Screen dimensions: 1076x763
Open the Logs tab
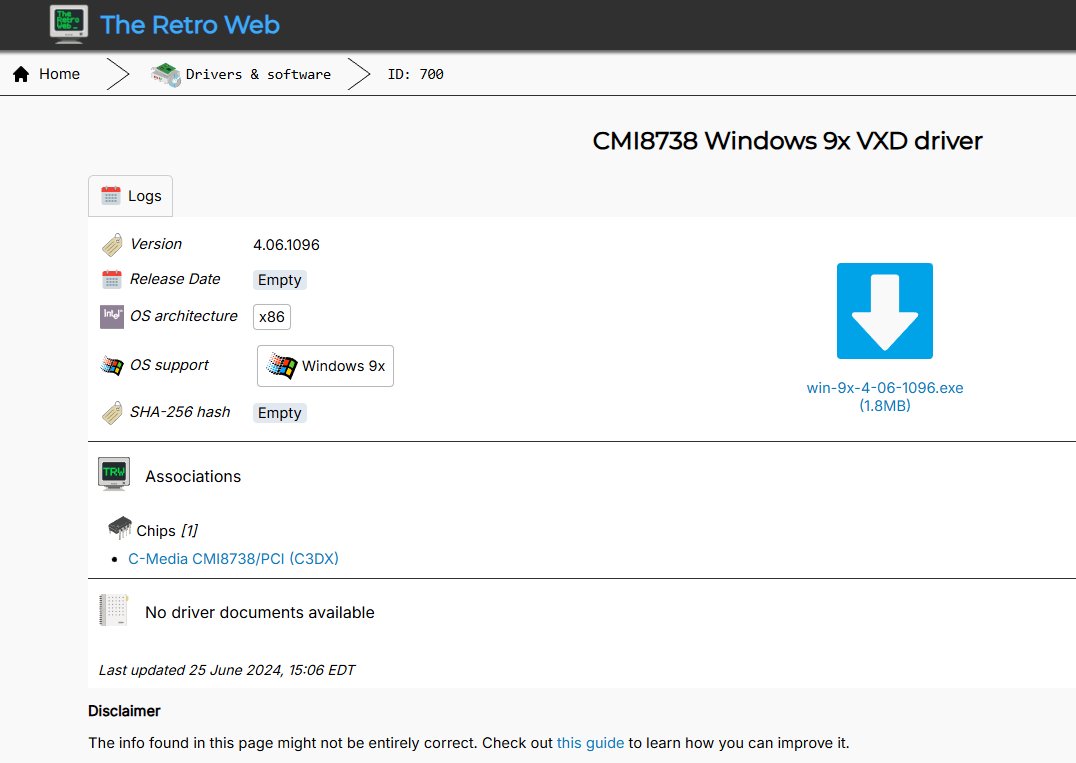click(x=130, y=196)
